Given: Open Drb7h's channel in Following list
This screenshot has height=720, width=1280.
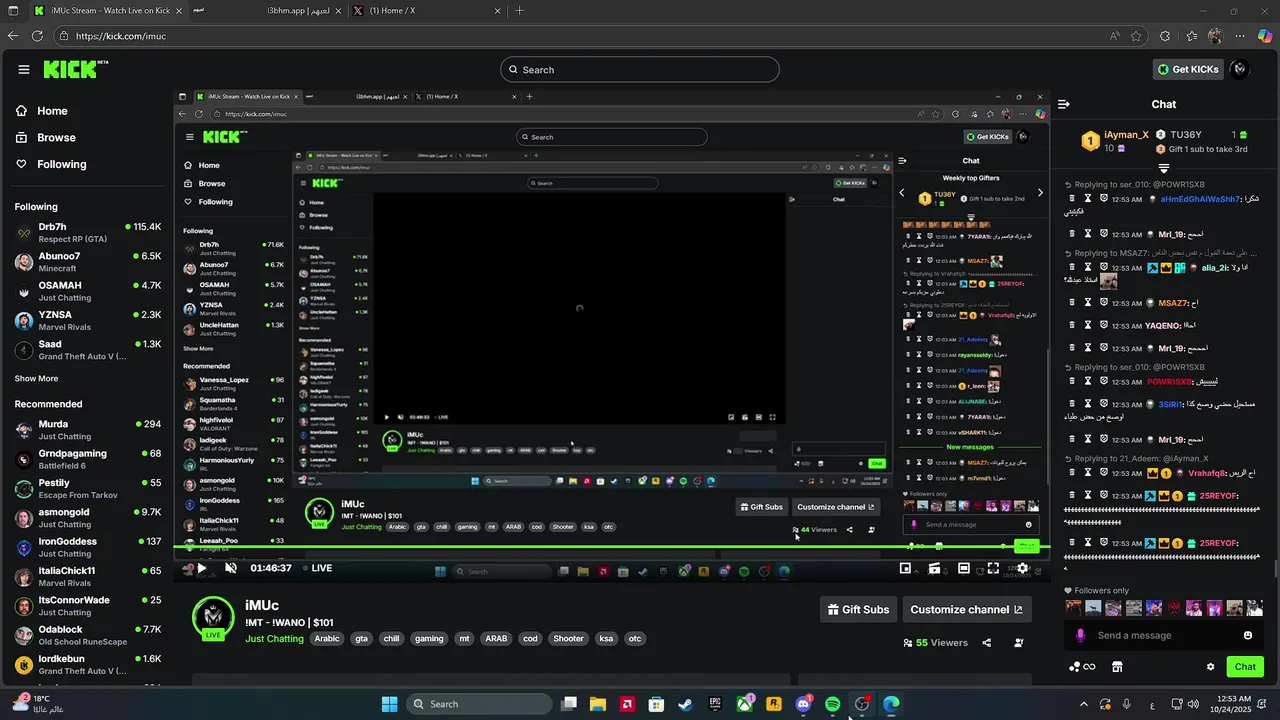Looking at the screenshot, I should click(x=88, y=232).
